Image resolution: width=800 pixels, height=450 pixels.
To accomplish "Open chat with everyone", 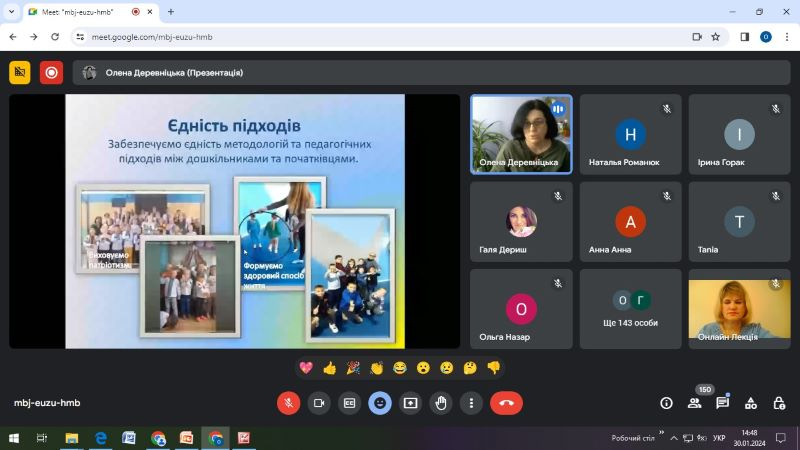I will point(722,403).
